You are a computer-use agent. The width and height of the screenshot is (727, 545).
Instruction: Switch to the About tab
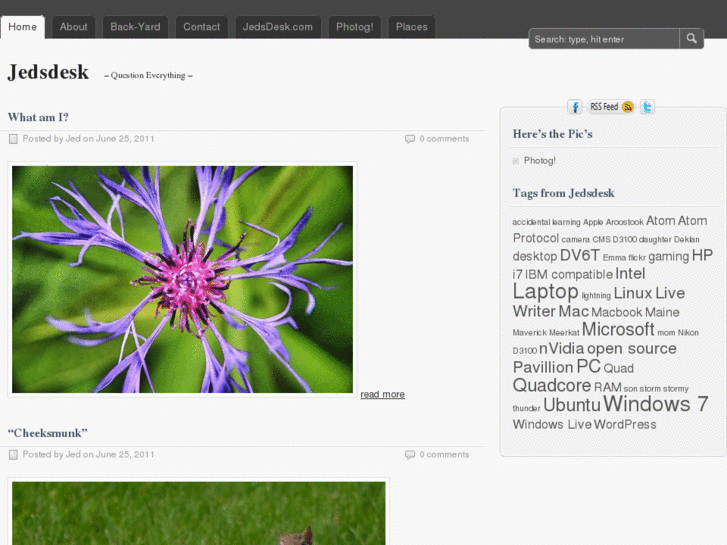pos(74,27)
